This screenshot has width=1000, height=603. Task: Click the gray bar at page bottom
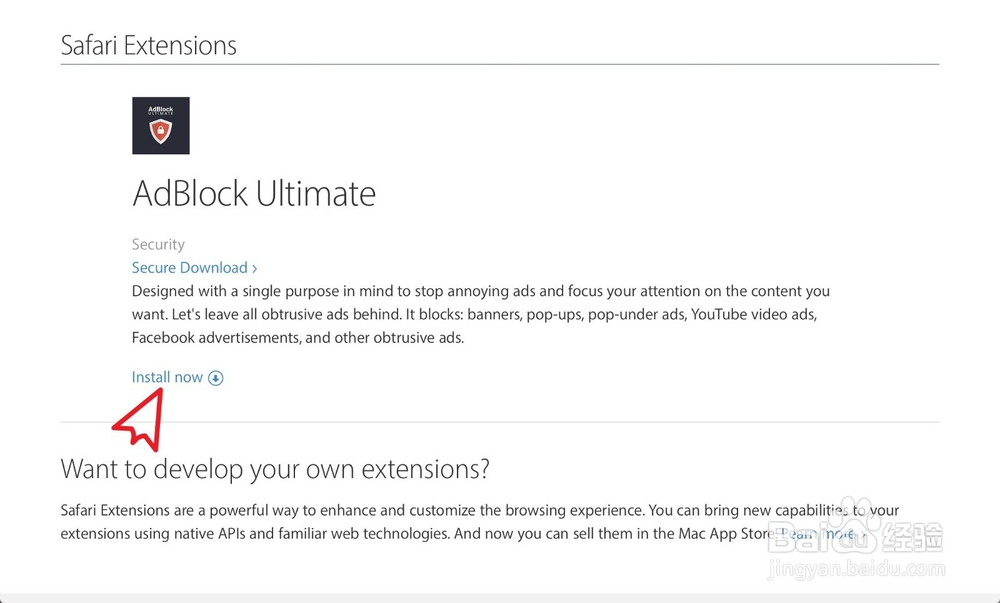click(500, 597)
